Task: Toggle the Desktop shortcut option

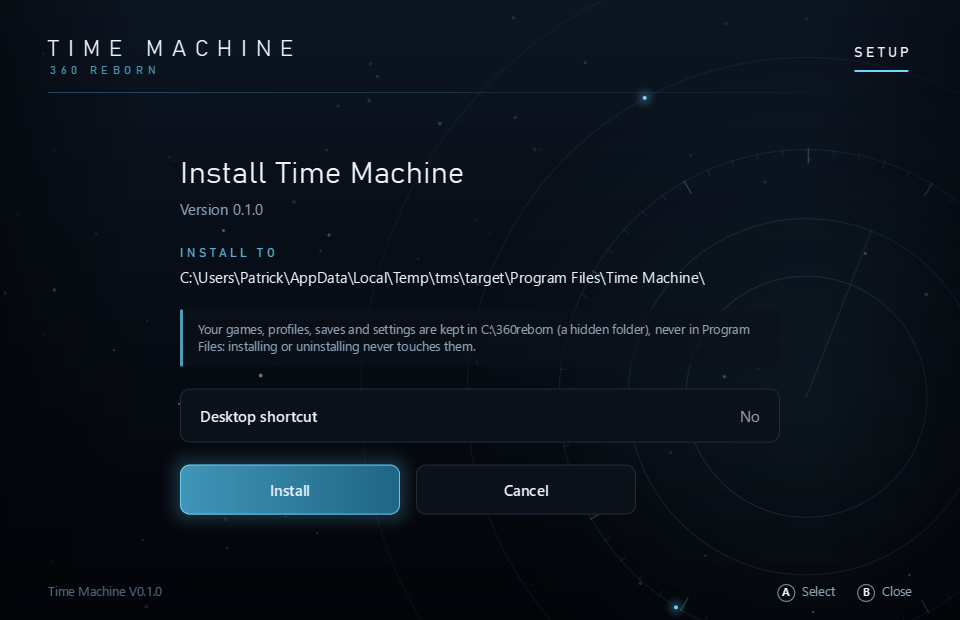Action: 479,416
